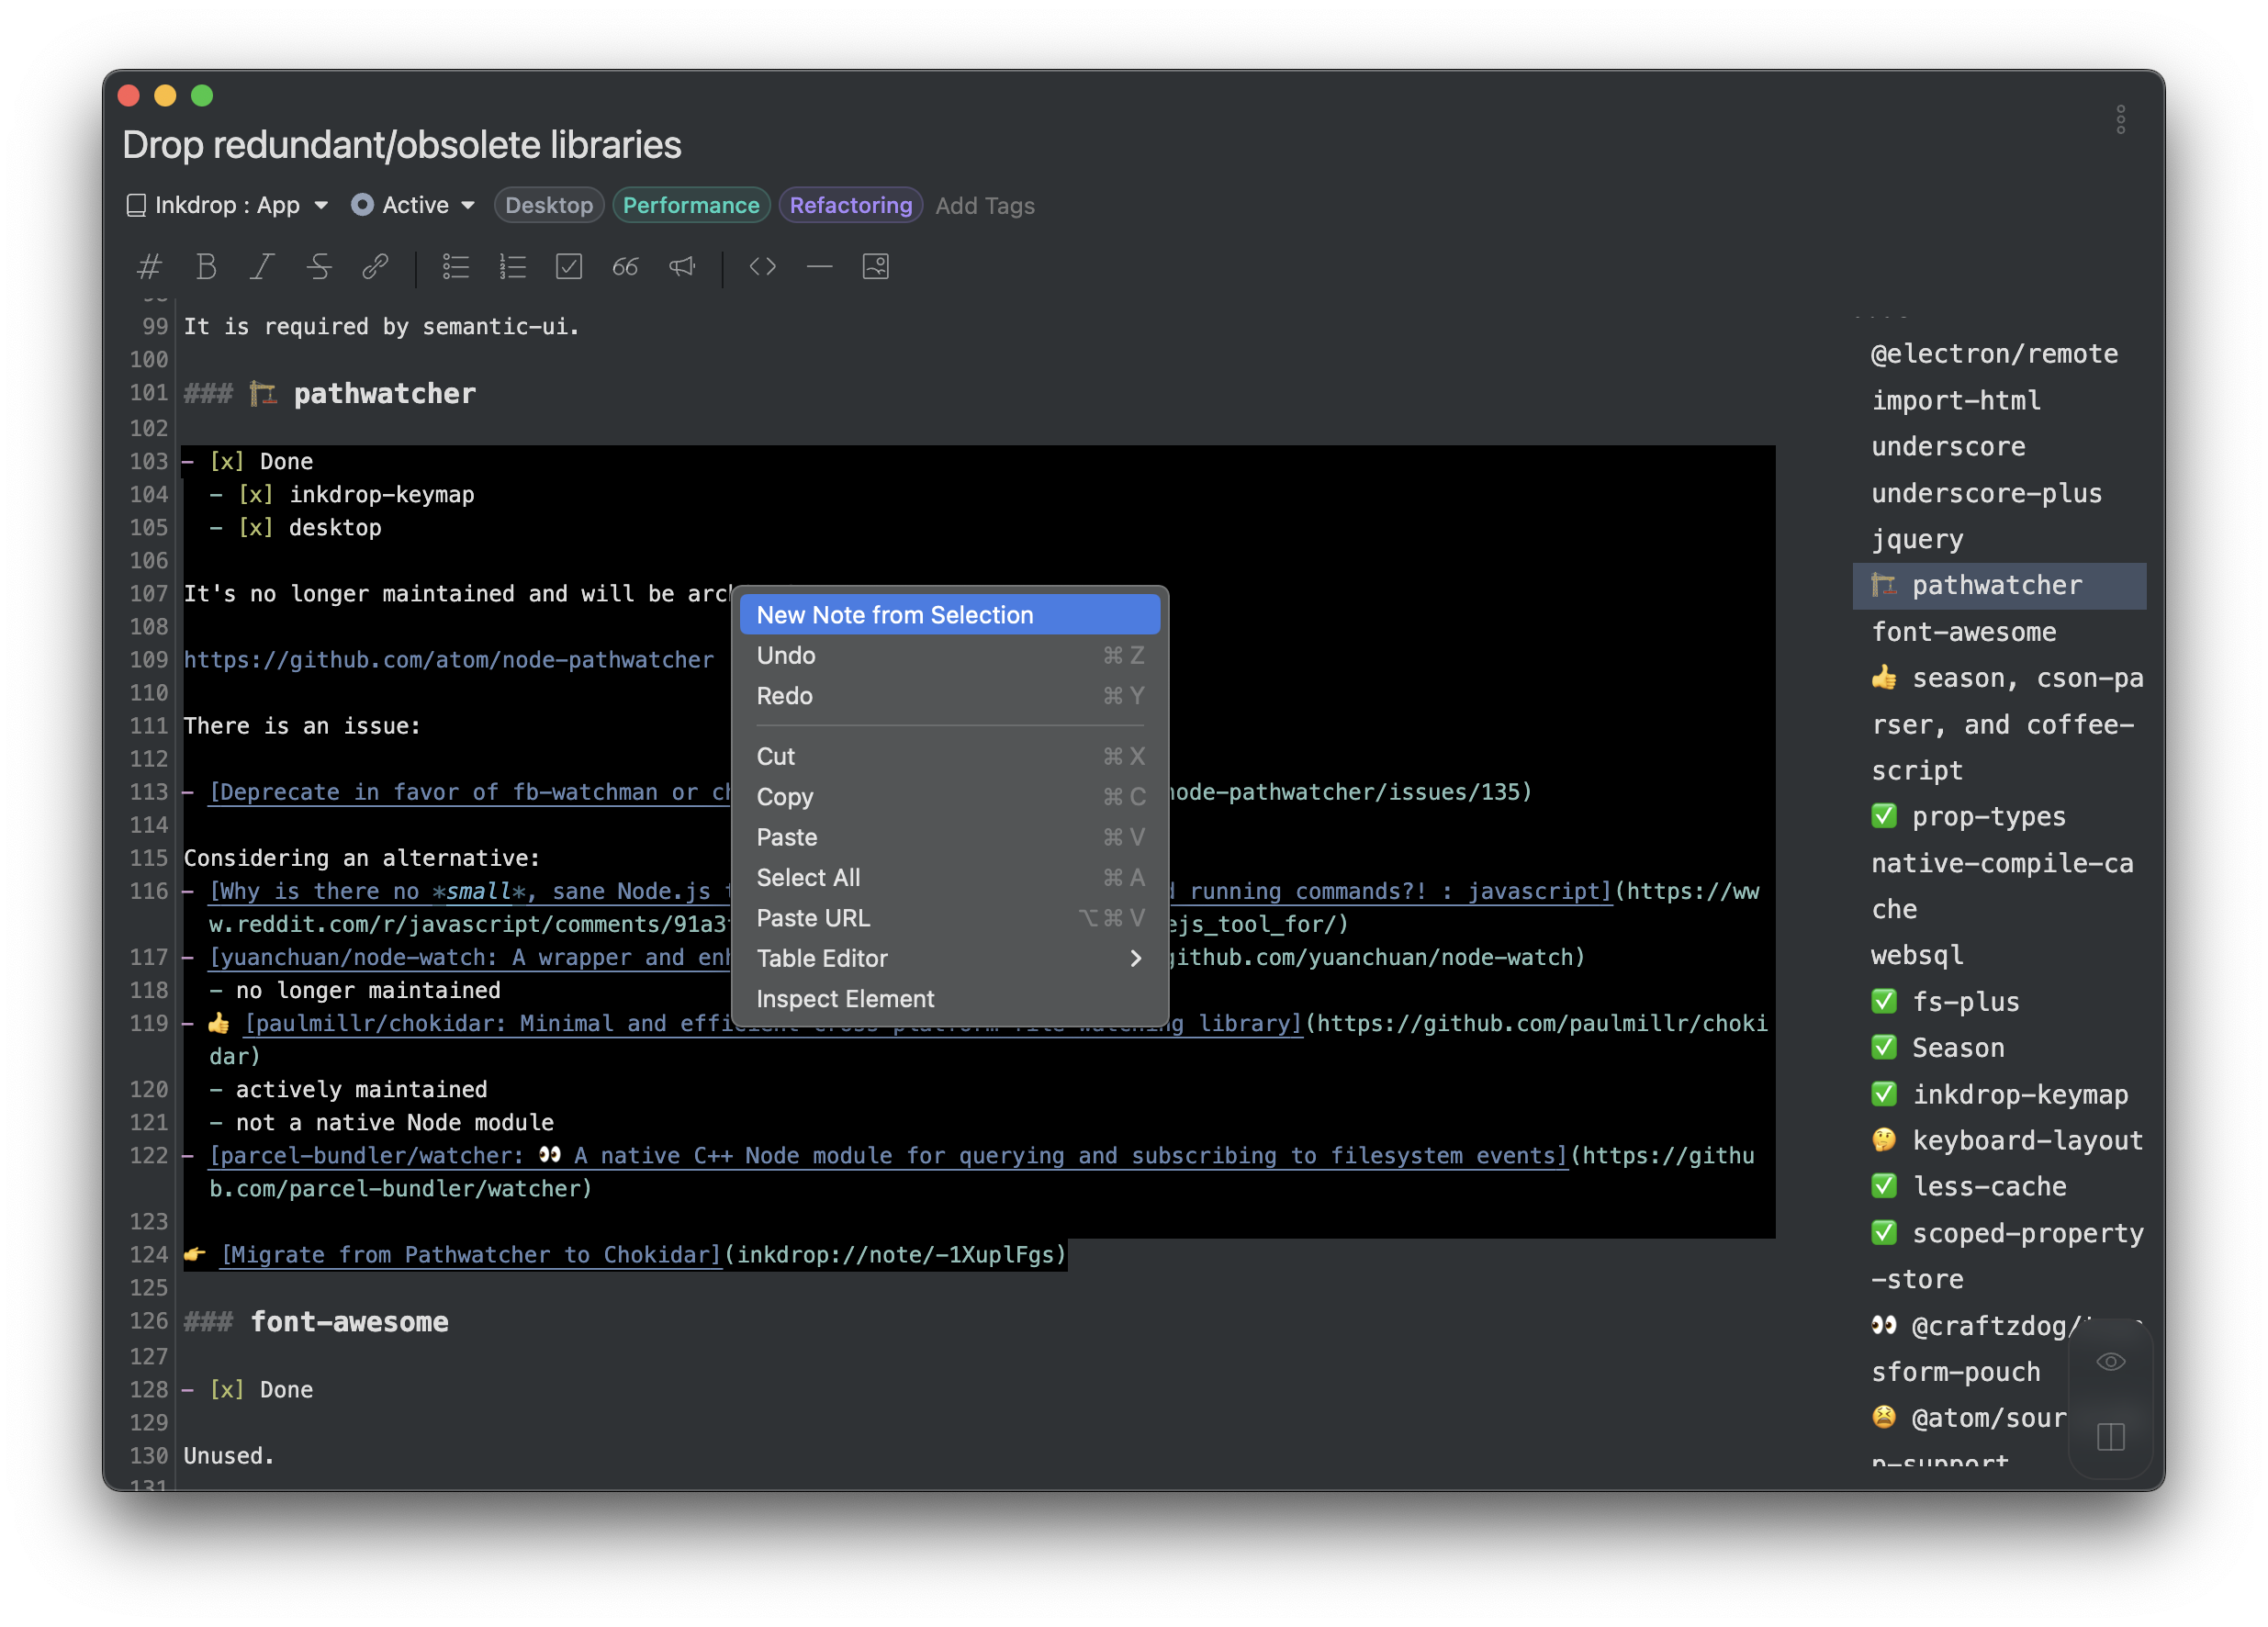Click the Add Tags input field
This screenshot has width=2268, height=1627.
pyautogui.click(x=984, y=206)
